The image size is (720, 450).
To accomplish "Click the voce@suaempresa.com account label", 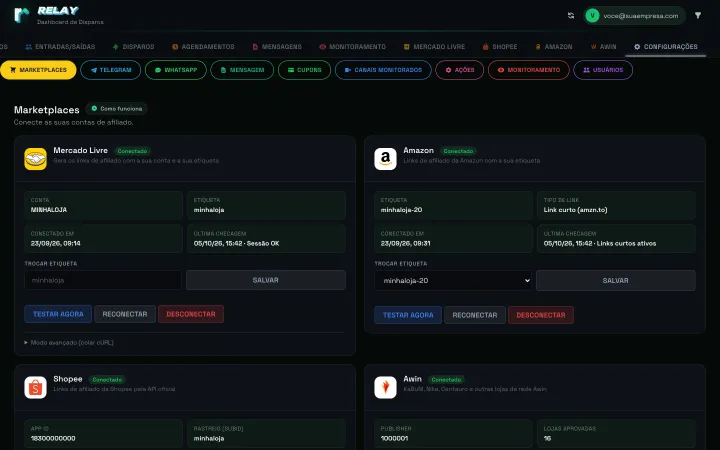I will coord(641,16).
